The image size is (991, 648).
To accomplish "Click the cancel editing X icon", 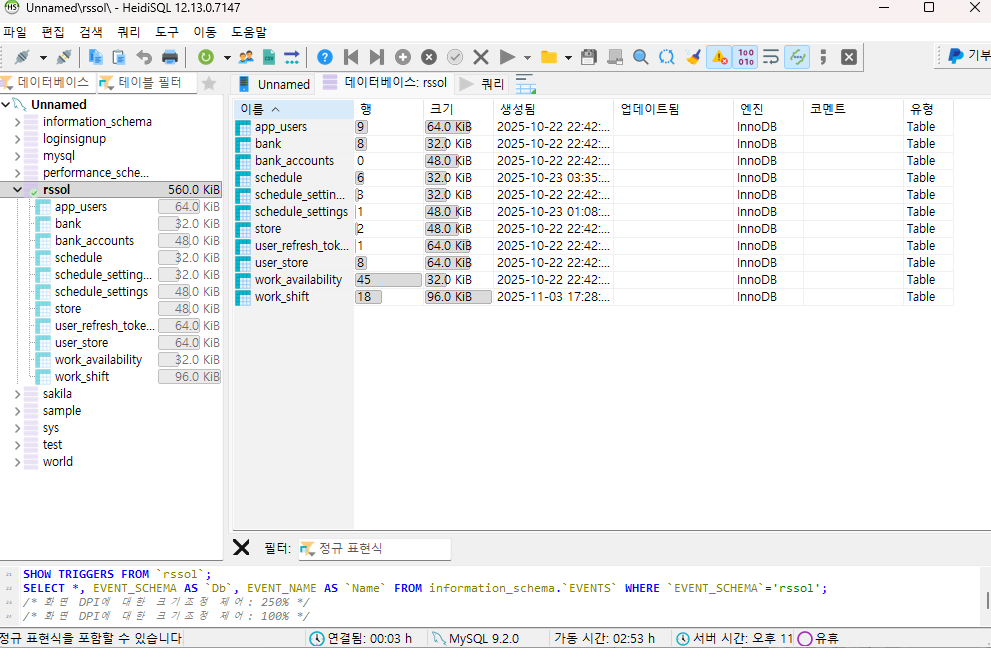I will (x=481, y=57).
